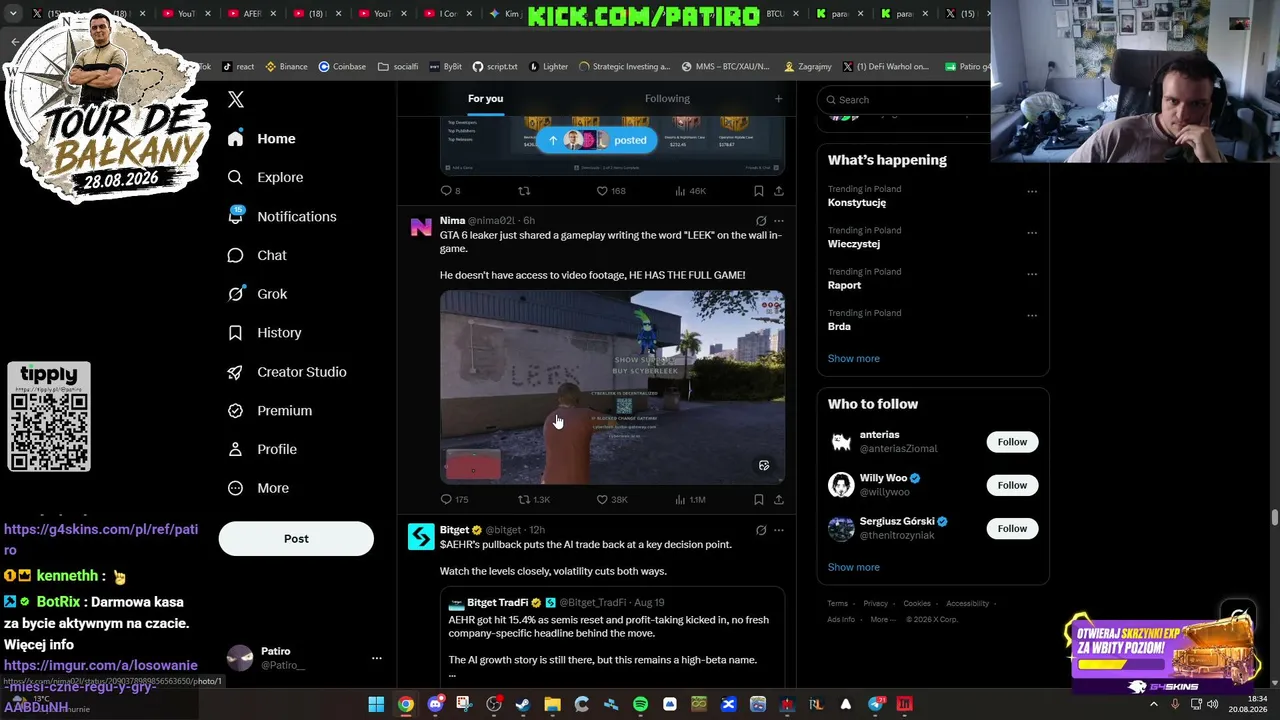This screenshot has width=1280, height=720.
Task: Open more options for Wieczystej trend
Action: tap(1032, 233)
